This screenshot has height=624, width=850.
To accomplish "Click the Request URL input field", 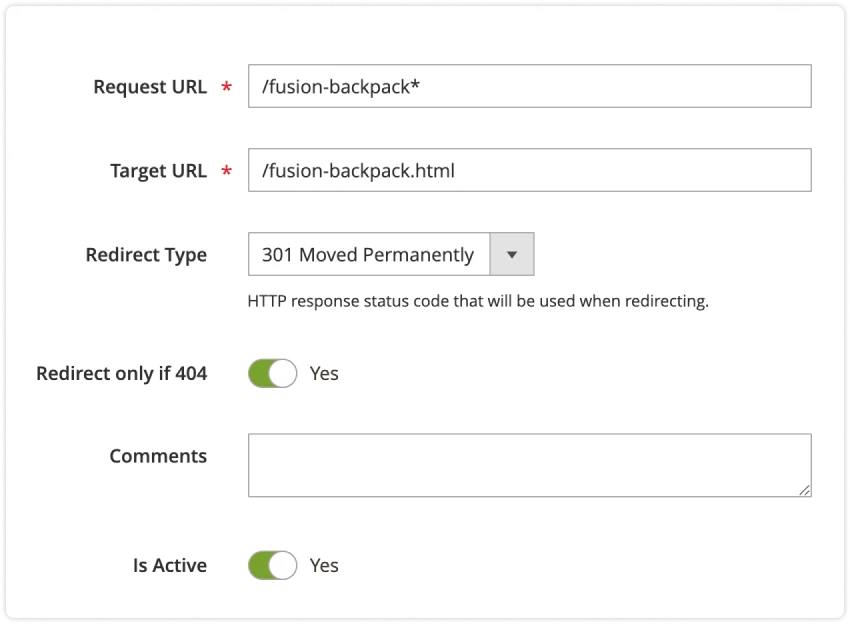I will (530, 86).
